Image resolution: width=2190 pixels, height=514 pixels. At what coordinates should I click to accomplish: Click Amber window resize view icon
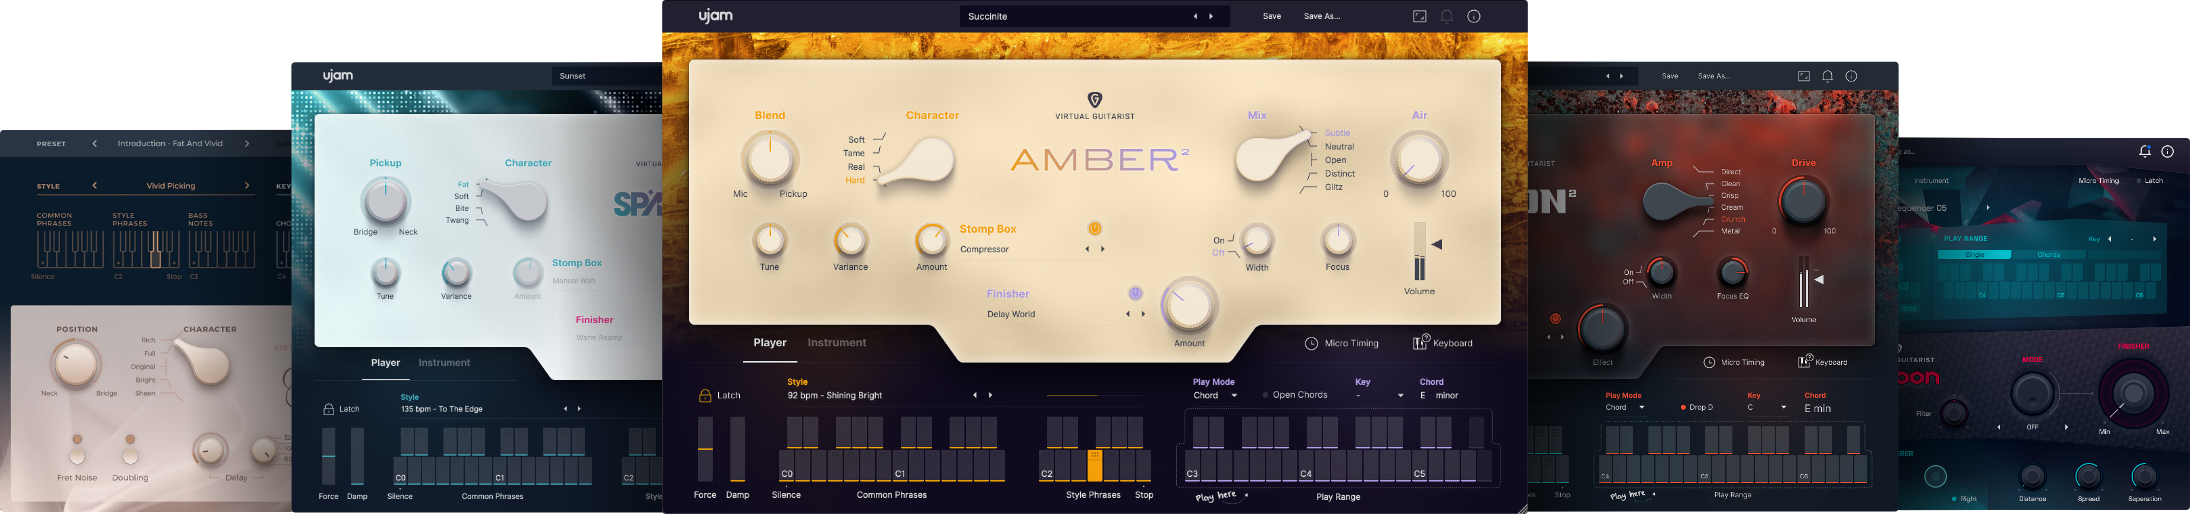1419,16
